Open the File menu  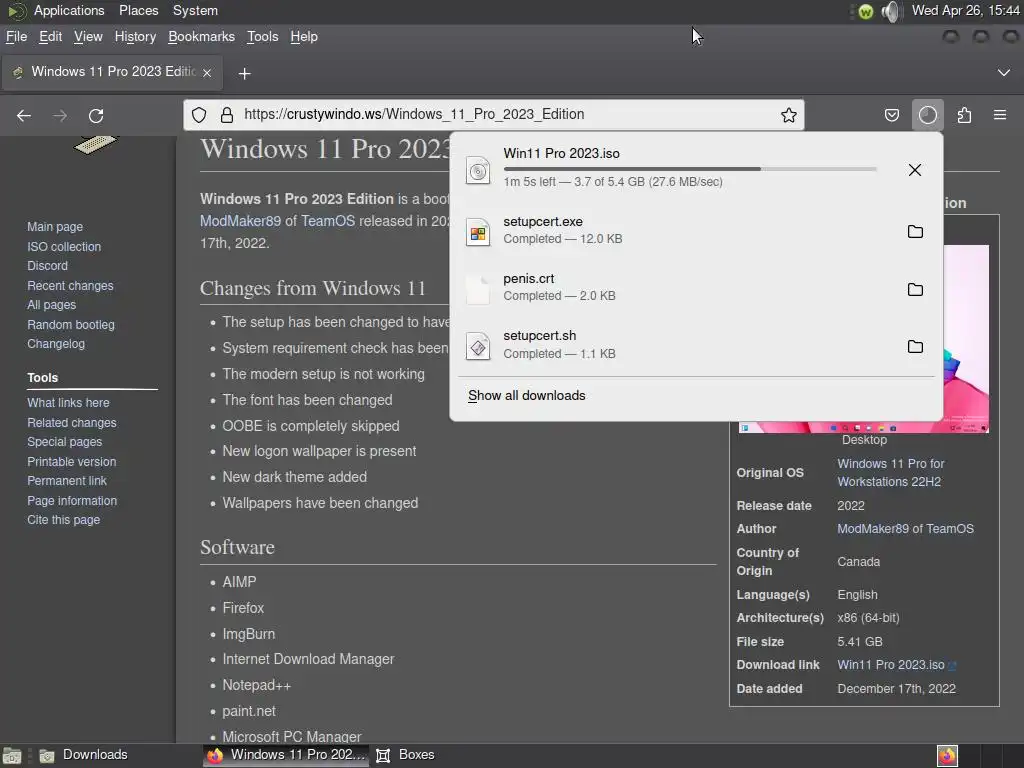[x=16, y=37]
